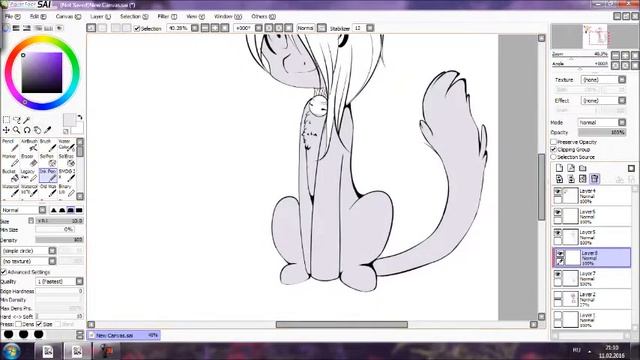The width and height of the screenshot is (640, 360).
Task: Open the Stabilizer value dropdown
Action: click(370, 28)
